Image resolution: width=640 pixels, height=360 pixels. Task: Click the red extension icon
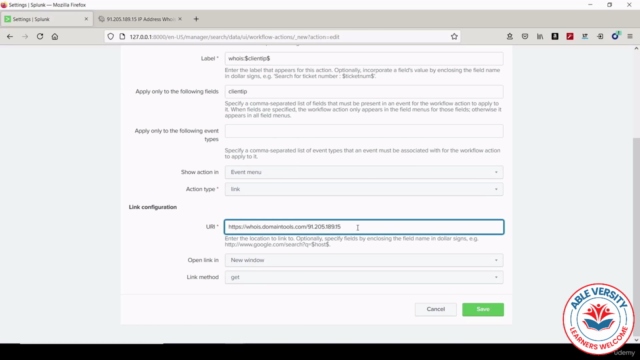pyautogui.click(x=570, y=36)
